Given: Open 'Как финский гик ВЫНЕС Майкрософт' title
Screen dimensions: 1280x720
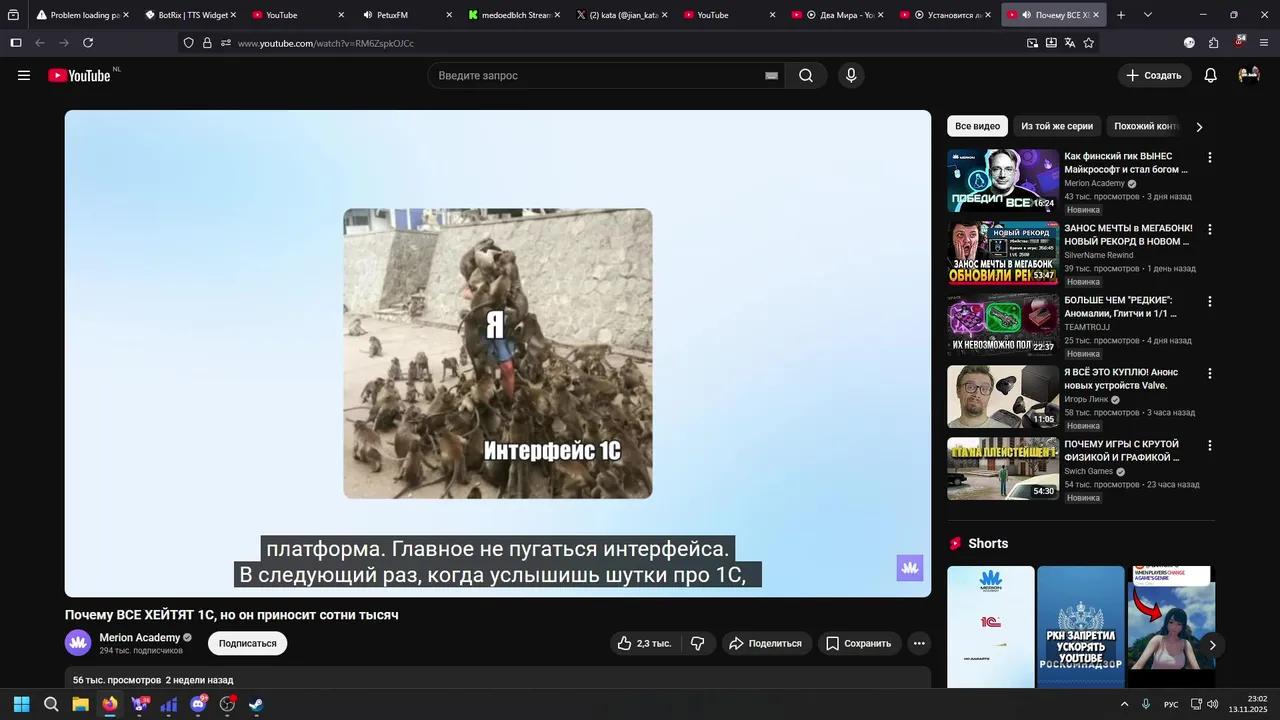Looking at the screenshot, I should [1126, 163].
